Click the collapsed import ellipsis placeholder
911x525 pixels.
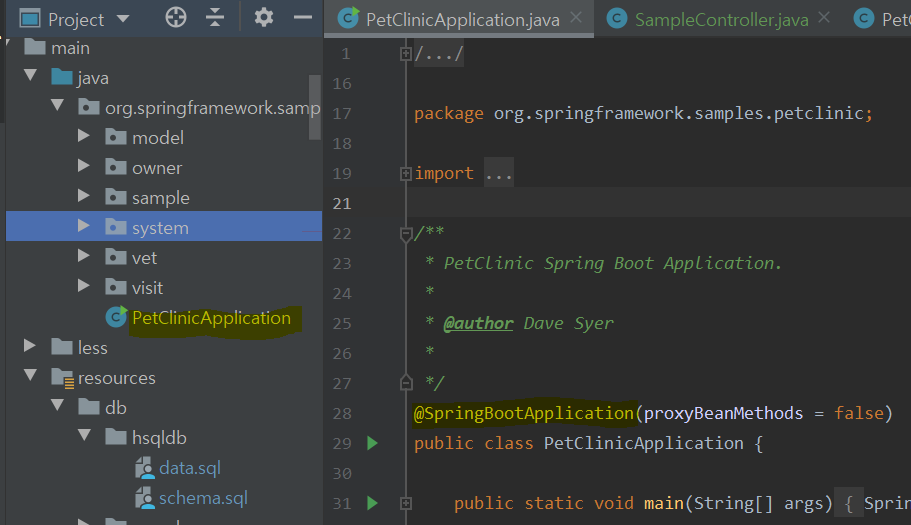point(498,173)
